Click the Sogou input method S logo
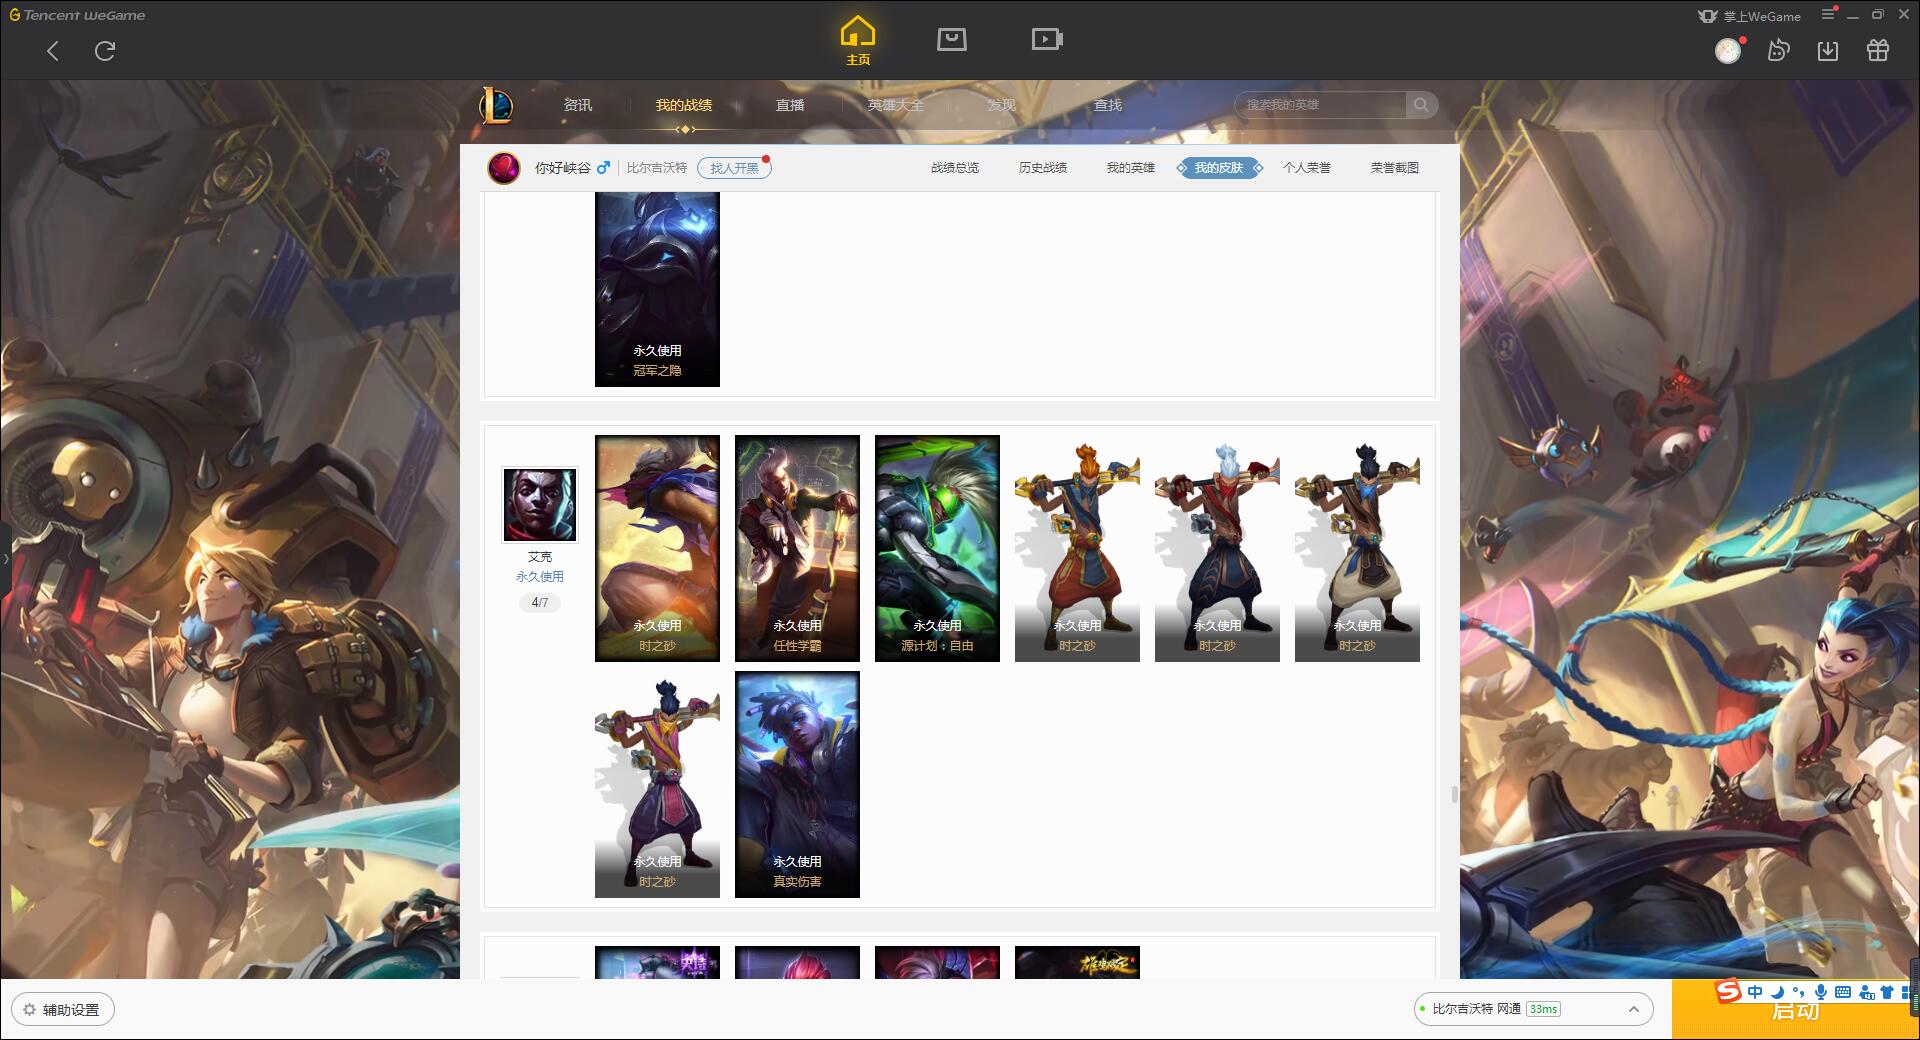1920x1040 pixels. tap(1728, 991)
